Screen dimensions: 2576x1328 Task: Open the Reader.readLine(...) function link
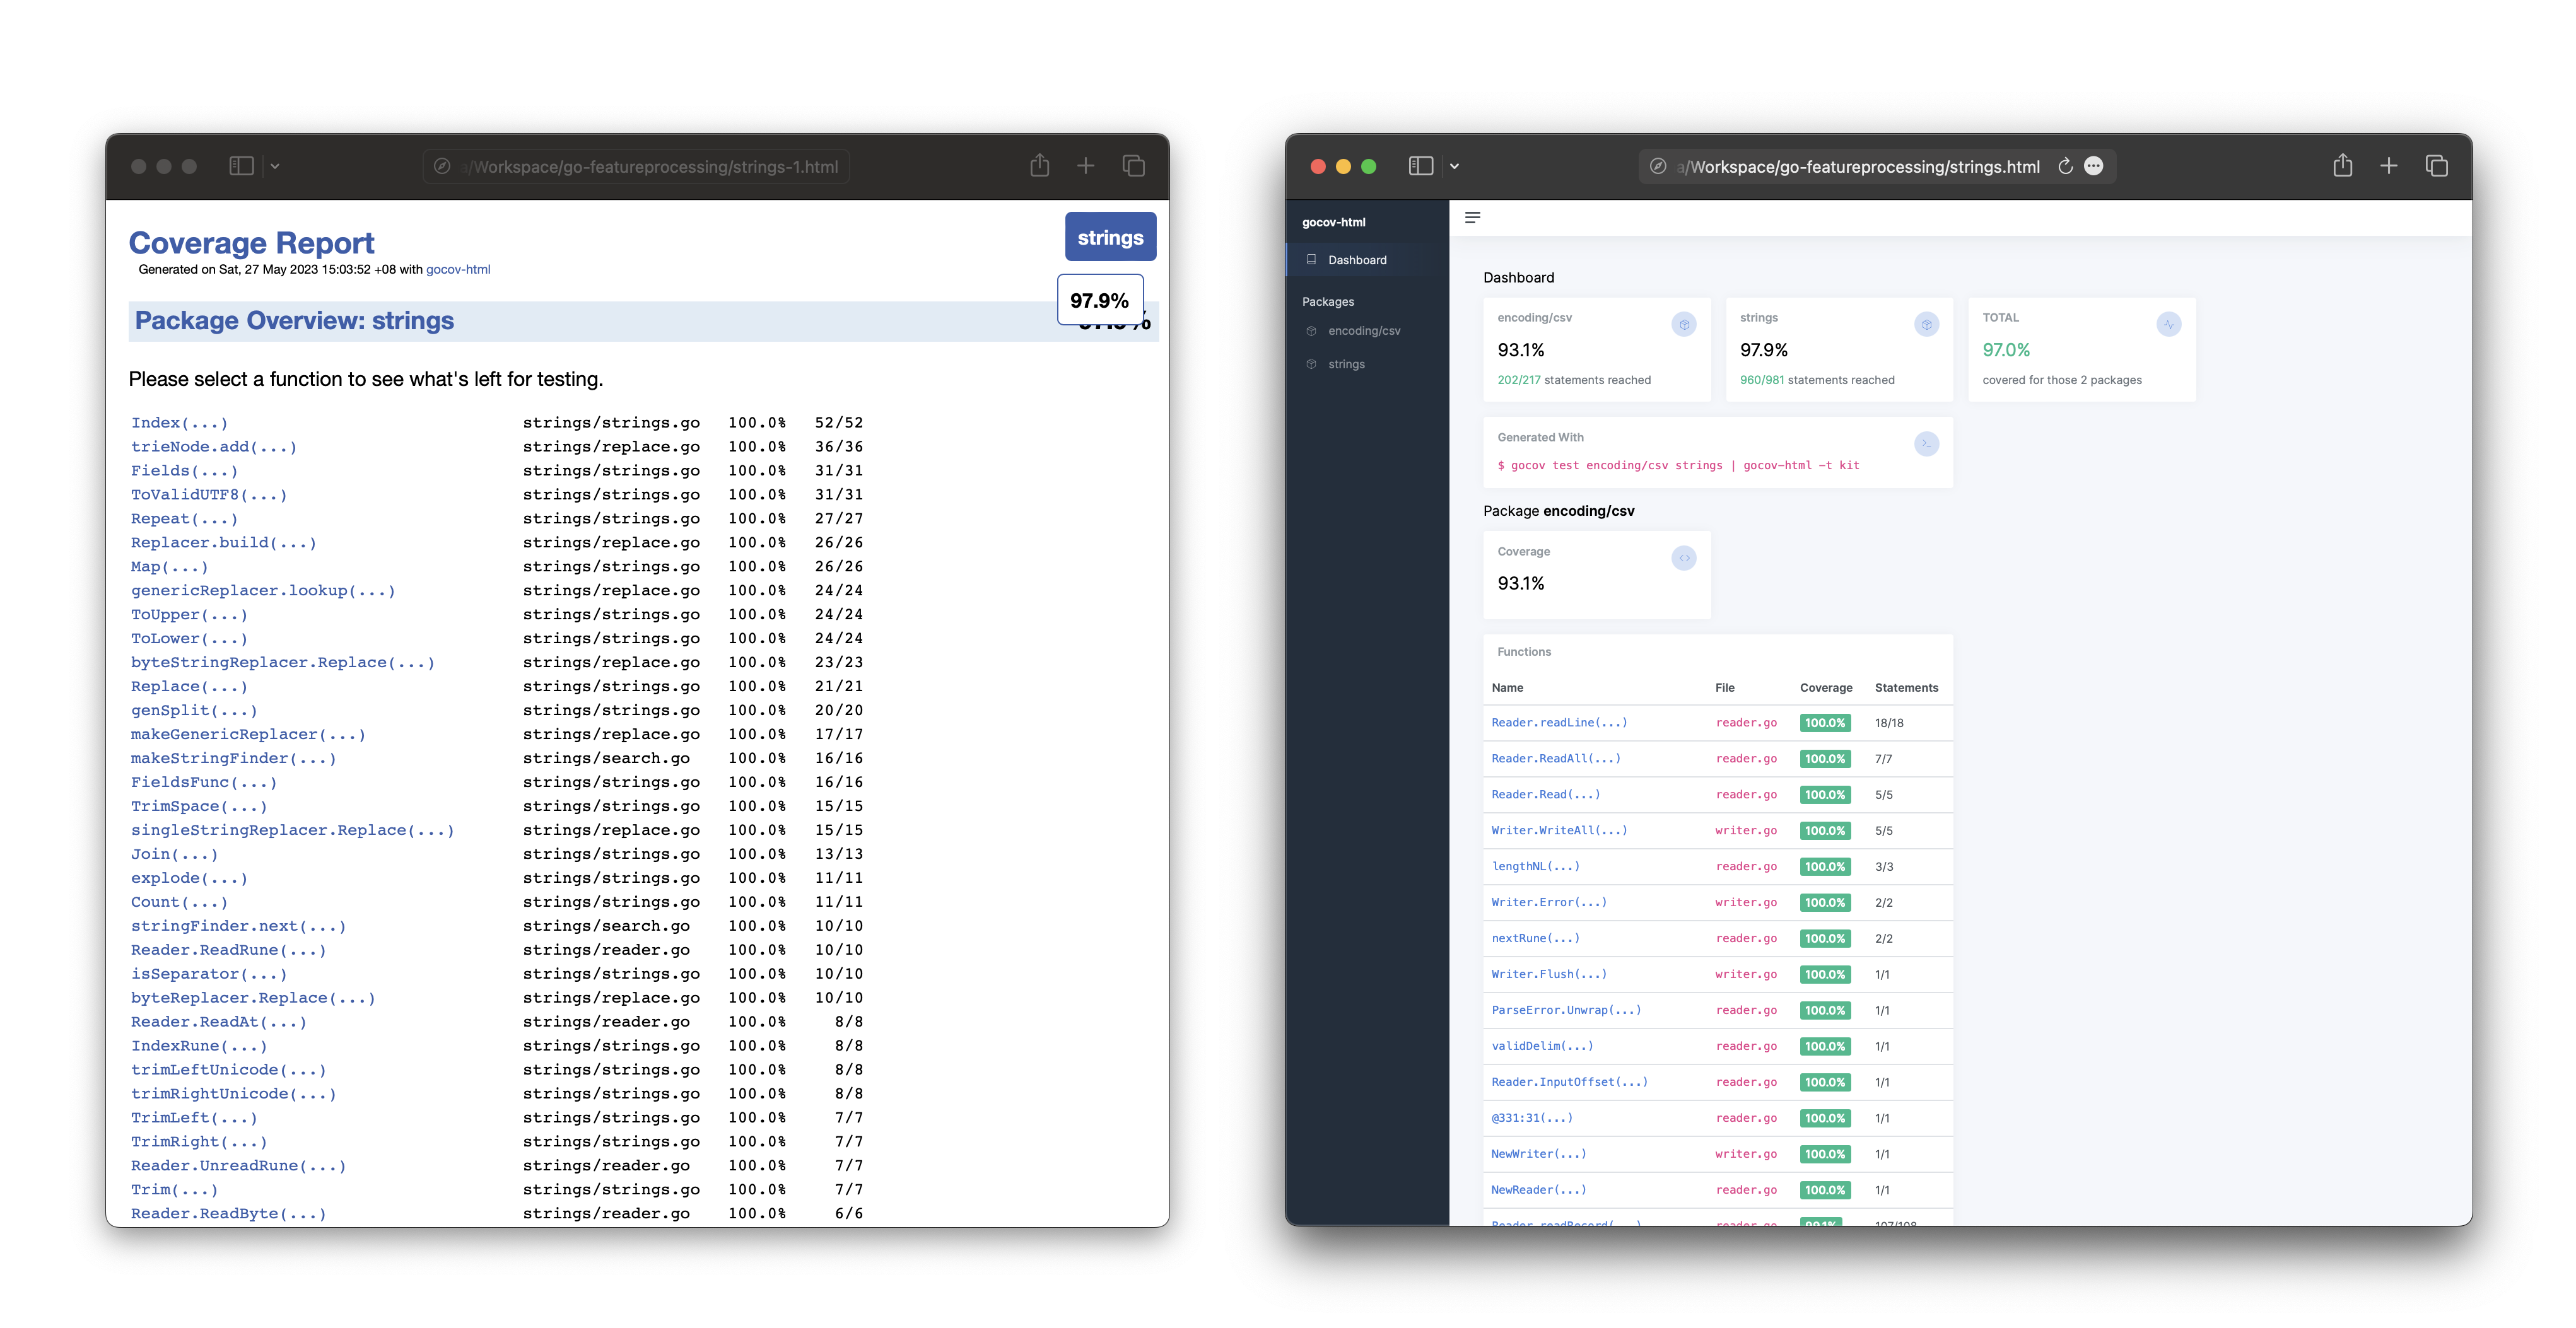1558,722
